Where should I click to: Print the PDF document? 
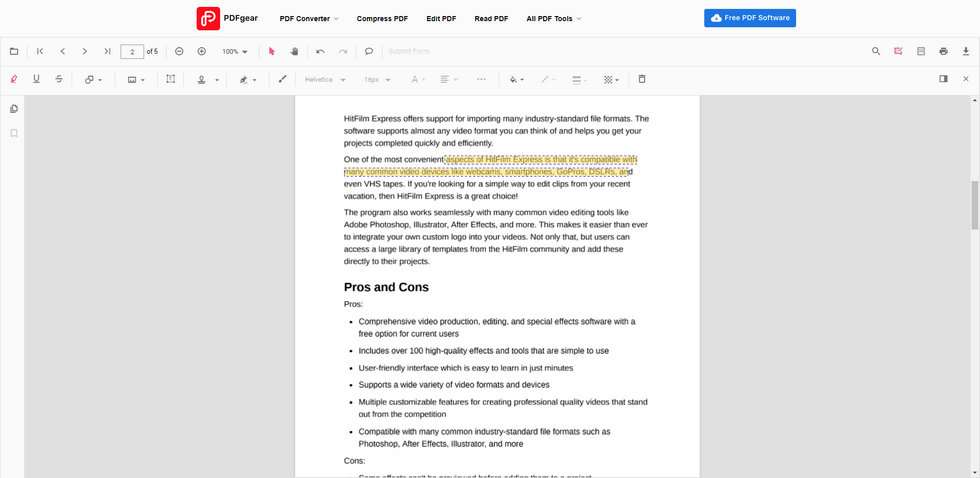tap(943, 51)
